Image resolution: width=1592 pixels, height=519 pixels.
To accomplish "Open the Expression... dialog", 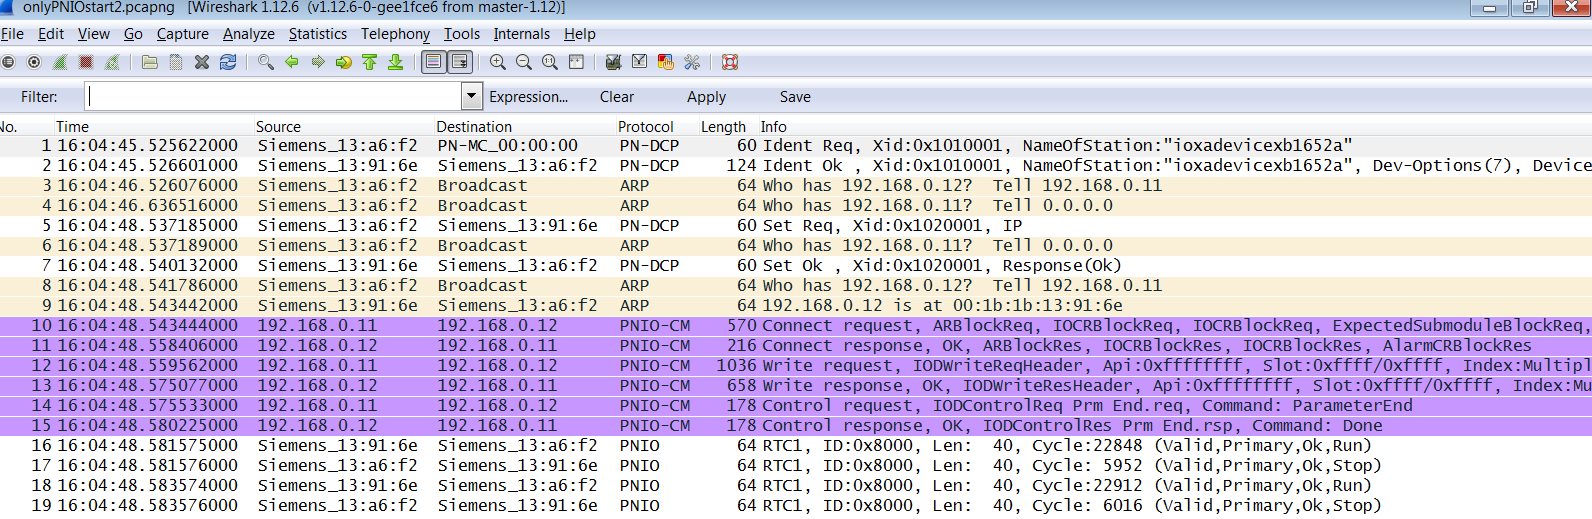I will [x=528, y=97].
